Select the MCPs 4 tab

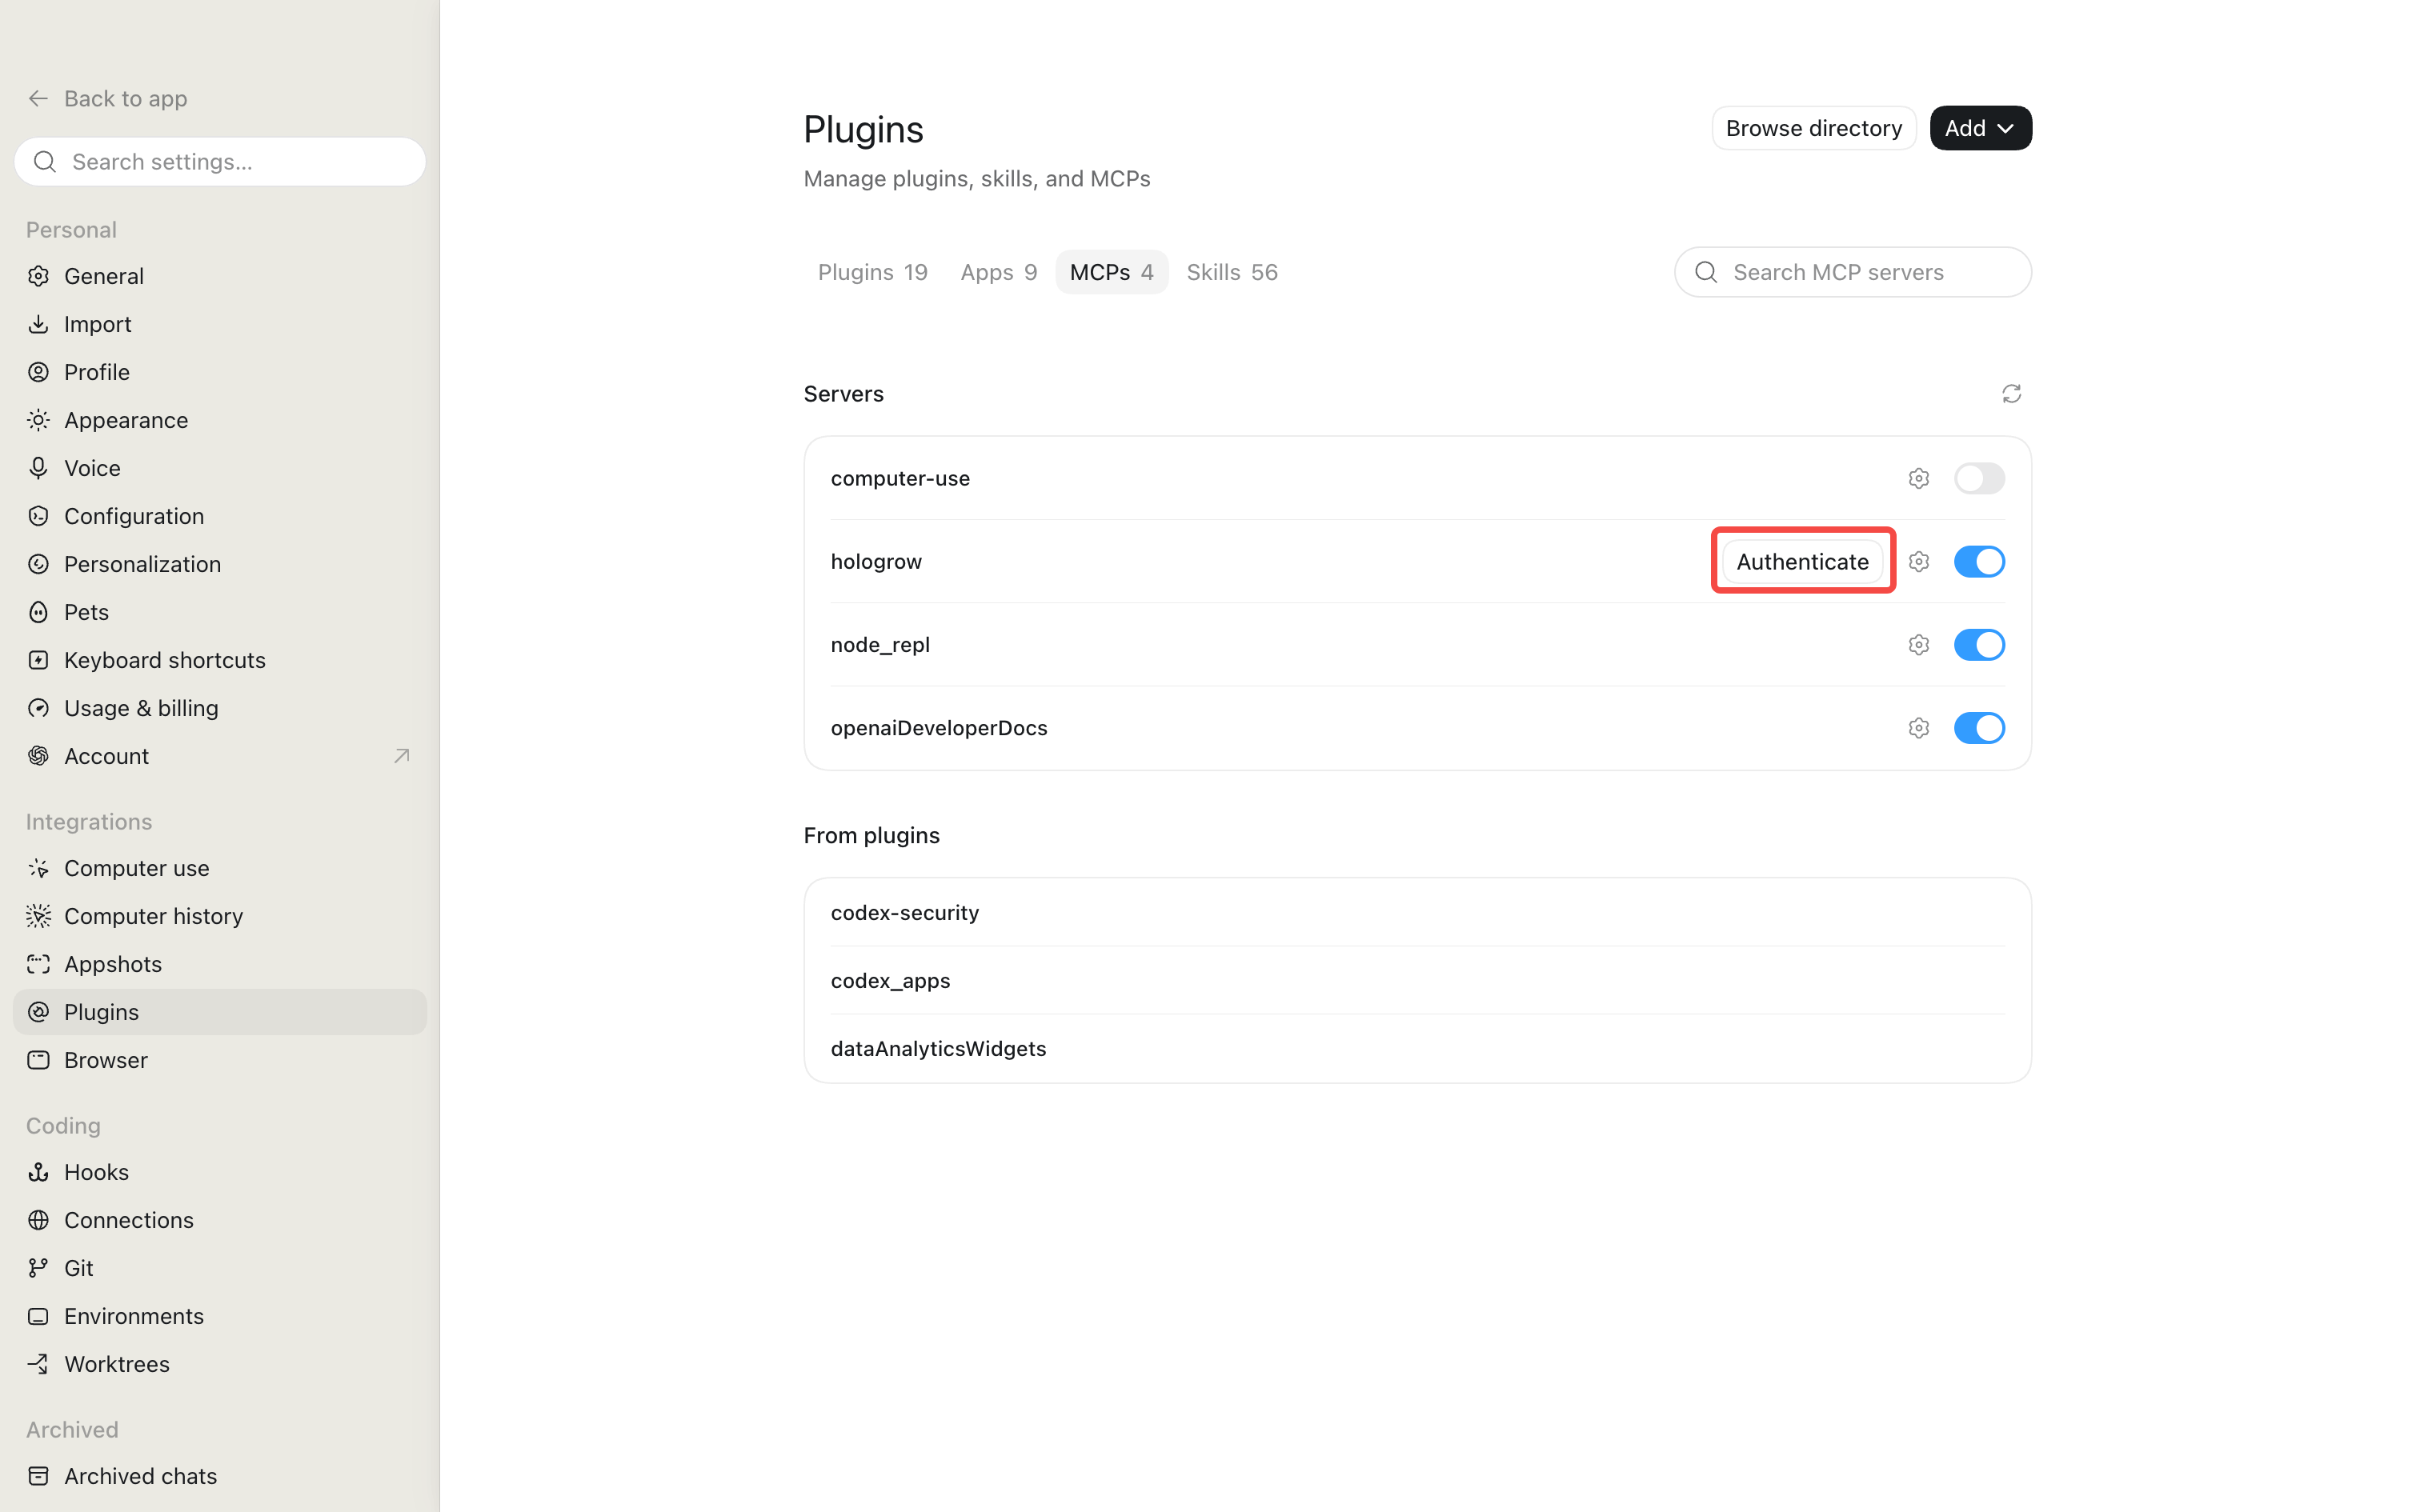pyautogui.click(x=1111, y=272)
